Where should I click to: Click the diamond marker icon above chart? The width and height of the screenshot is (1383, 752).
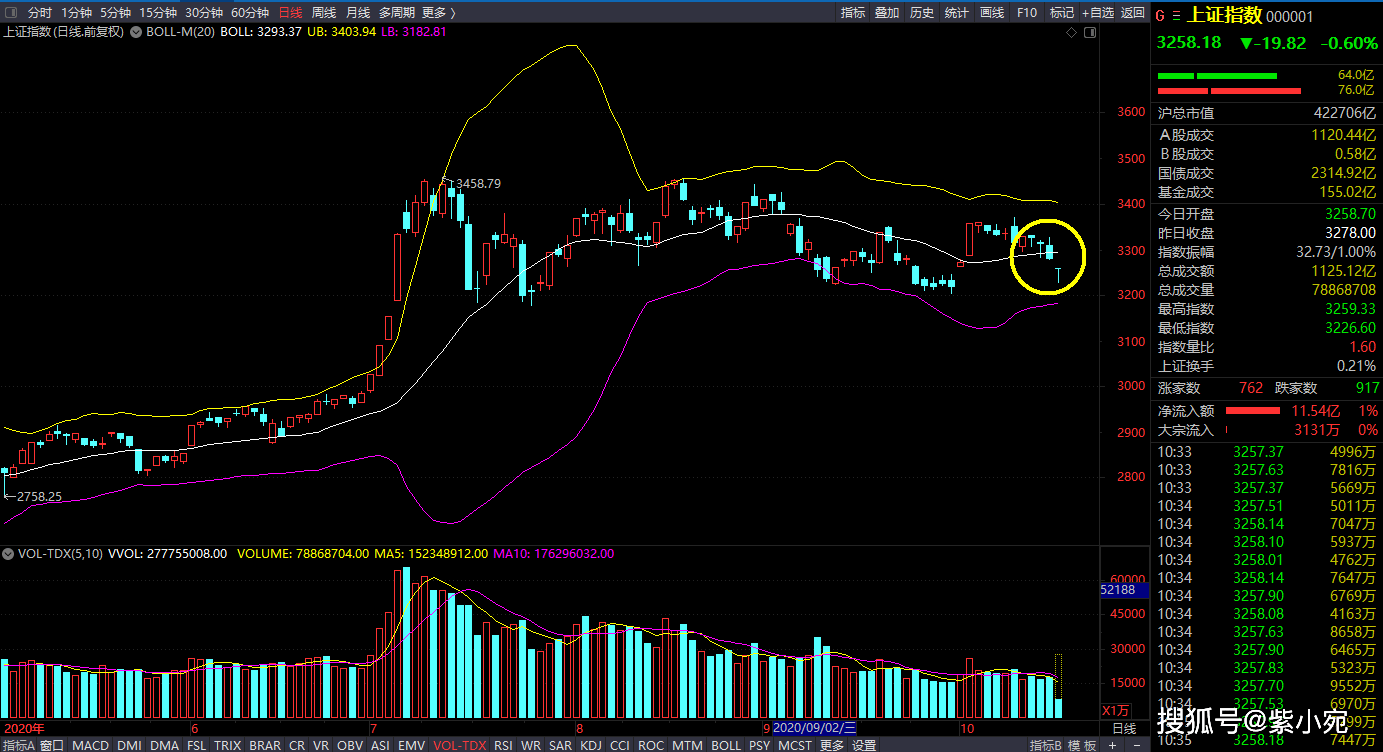coord(1072,32)
